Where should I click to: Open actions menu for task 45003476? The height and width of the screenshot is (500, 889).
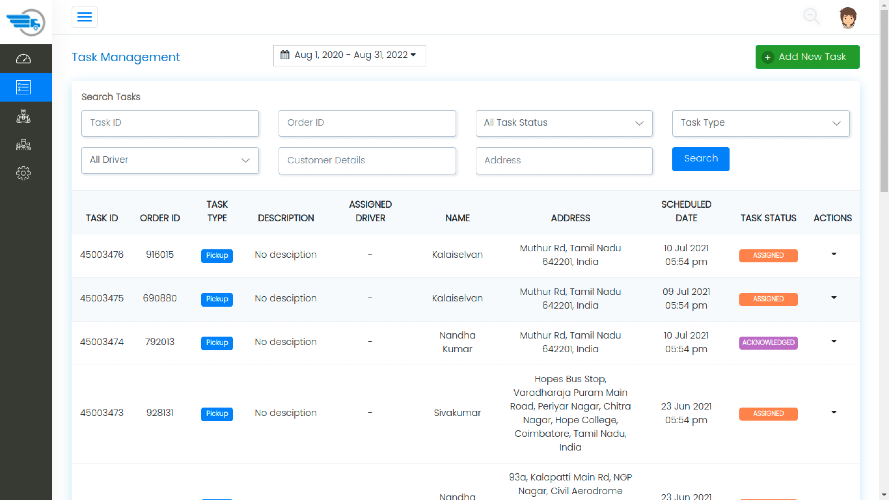click(x=833, y=254)
